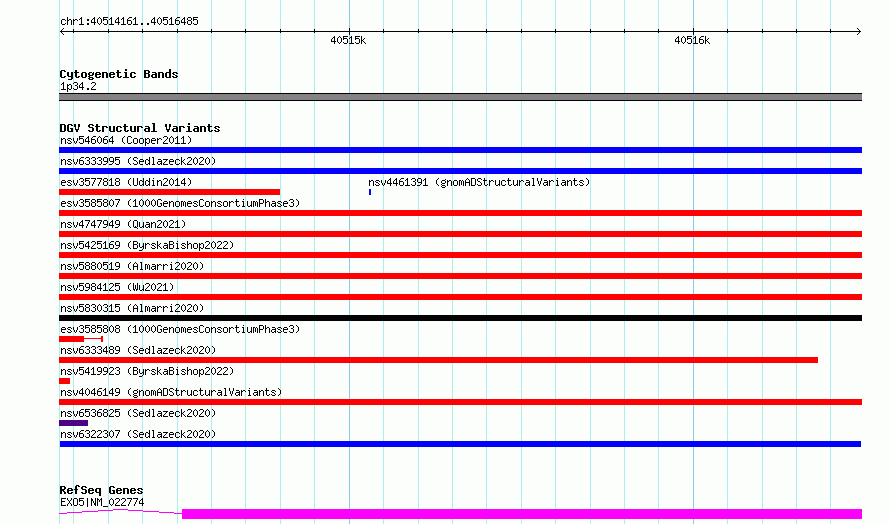Open the nsv6333489 (Sedlazeck2020) label
The height and width of the screenshot is (524, 890).
(x=138, y=350)
